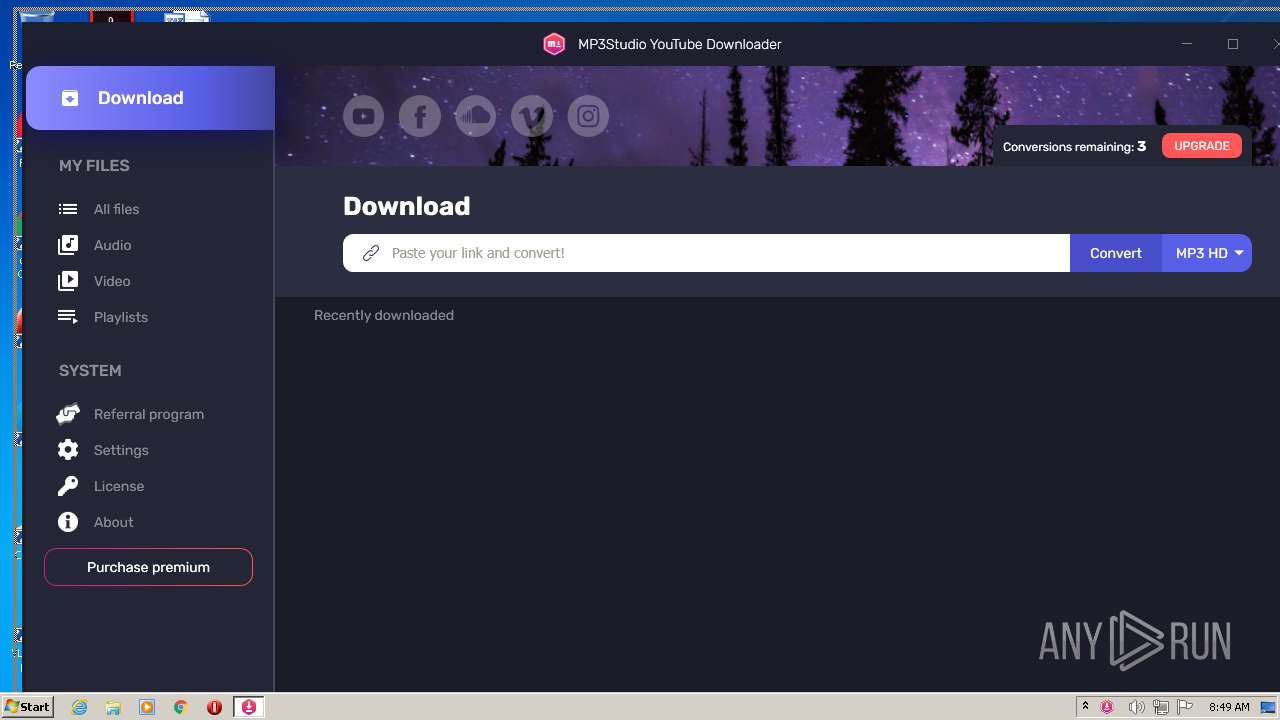The image size is (1280, 720).
Task: Click the network tray icon
Action: pyautogui.click(x=1161, y=707)
